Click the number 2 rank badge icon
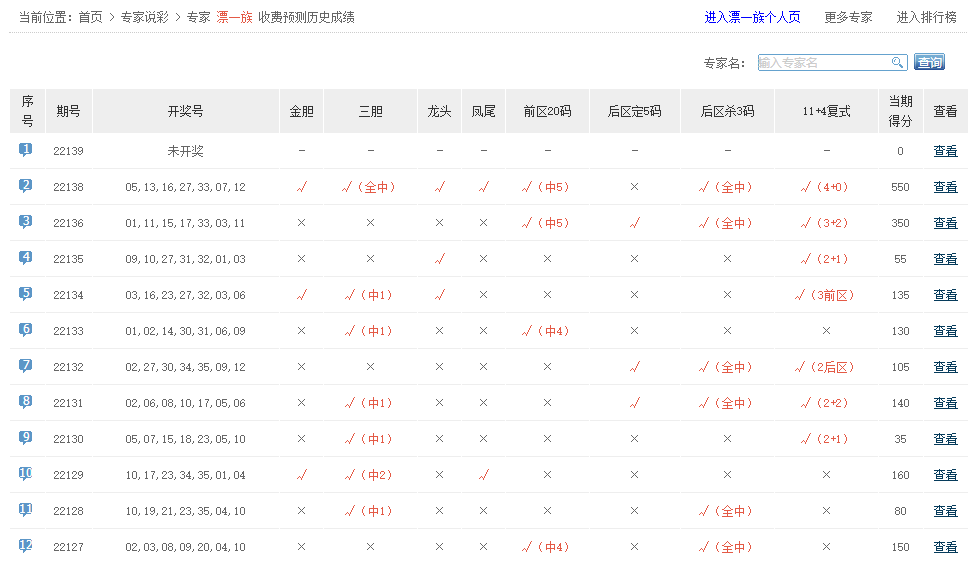 pos(26,186)
